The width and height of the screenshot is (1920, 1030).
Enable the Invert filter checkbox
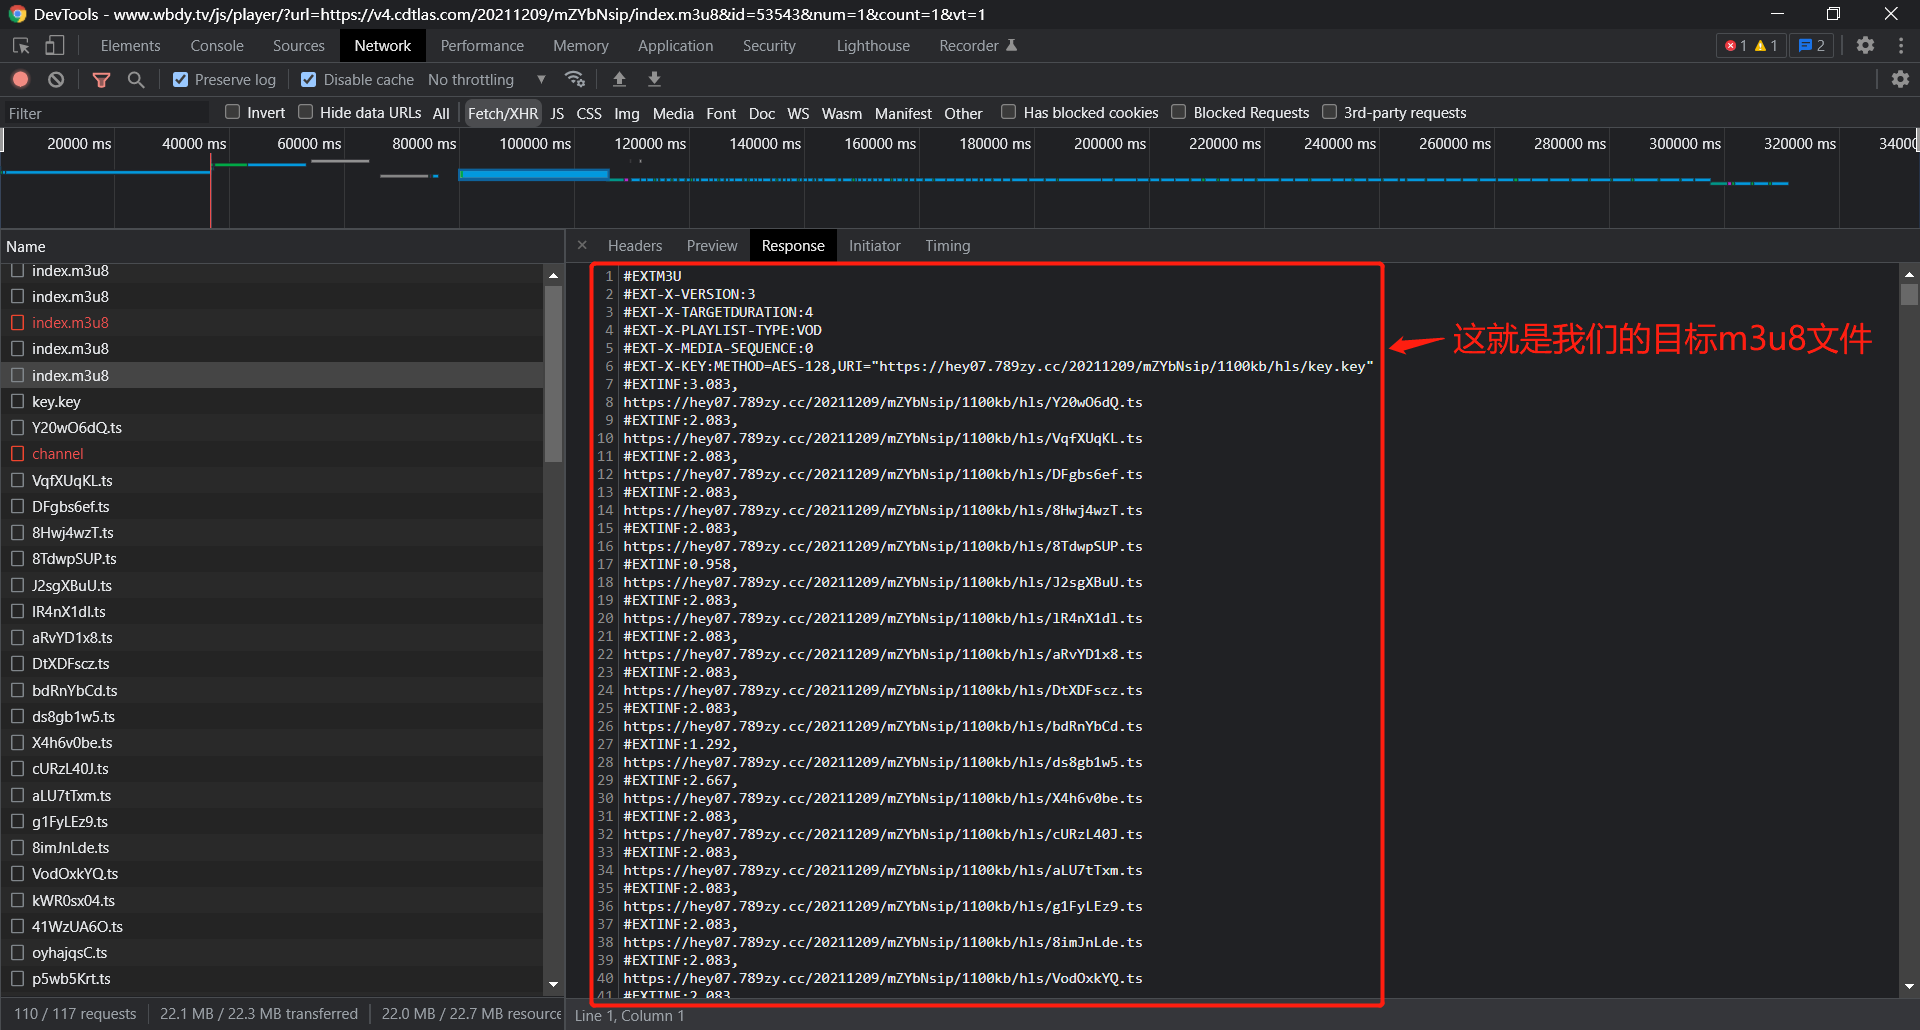click(233, 112)
